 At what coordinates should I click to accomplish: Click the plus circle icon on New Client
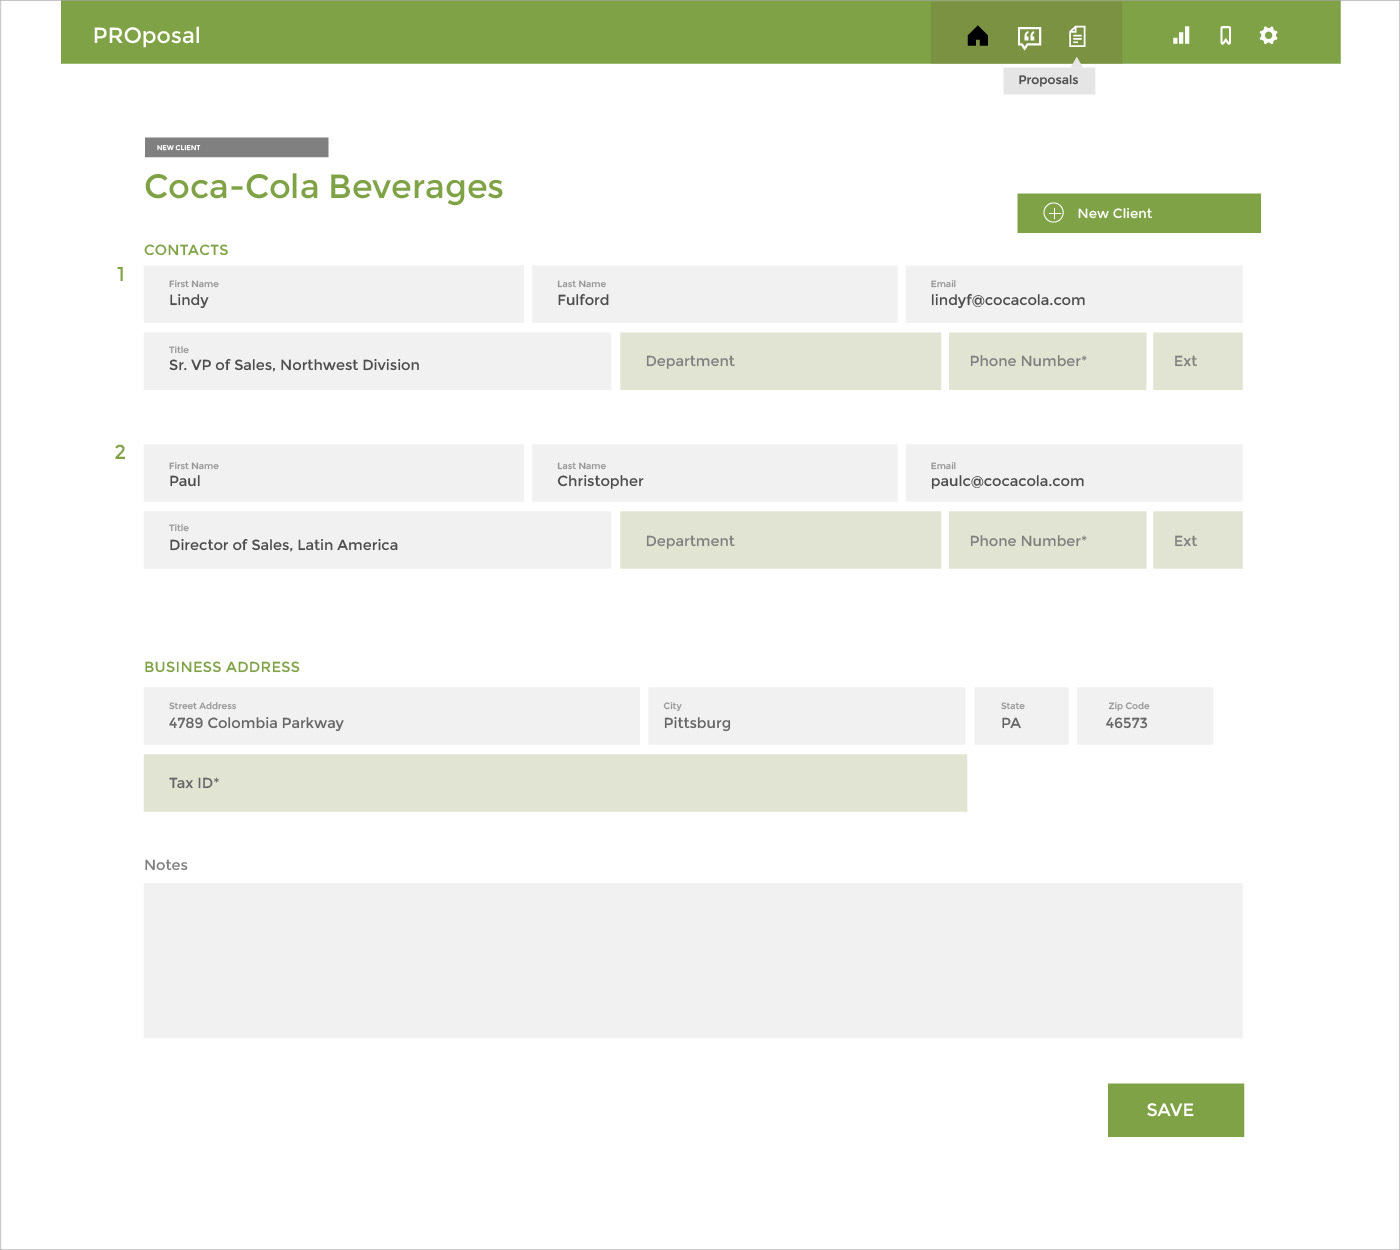pos(1053,213)
